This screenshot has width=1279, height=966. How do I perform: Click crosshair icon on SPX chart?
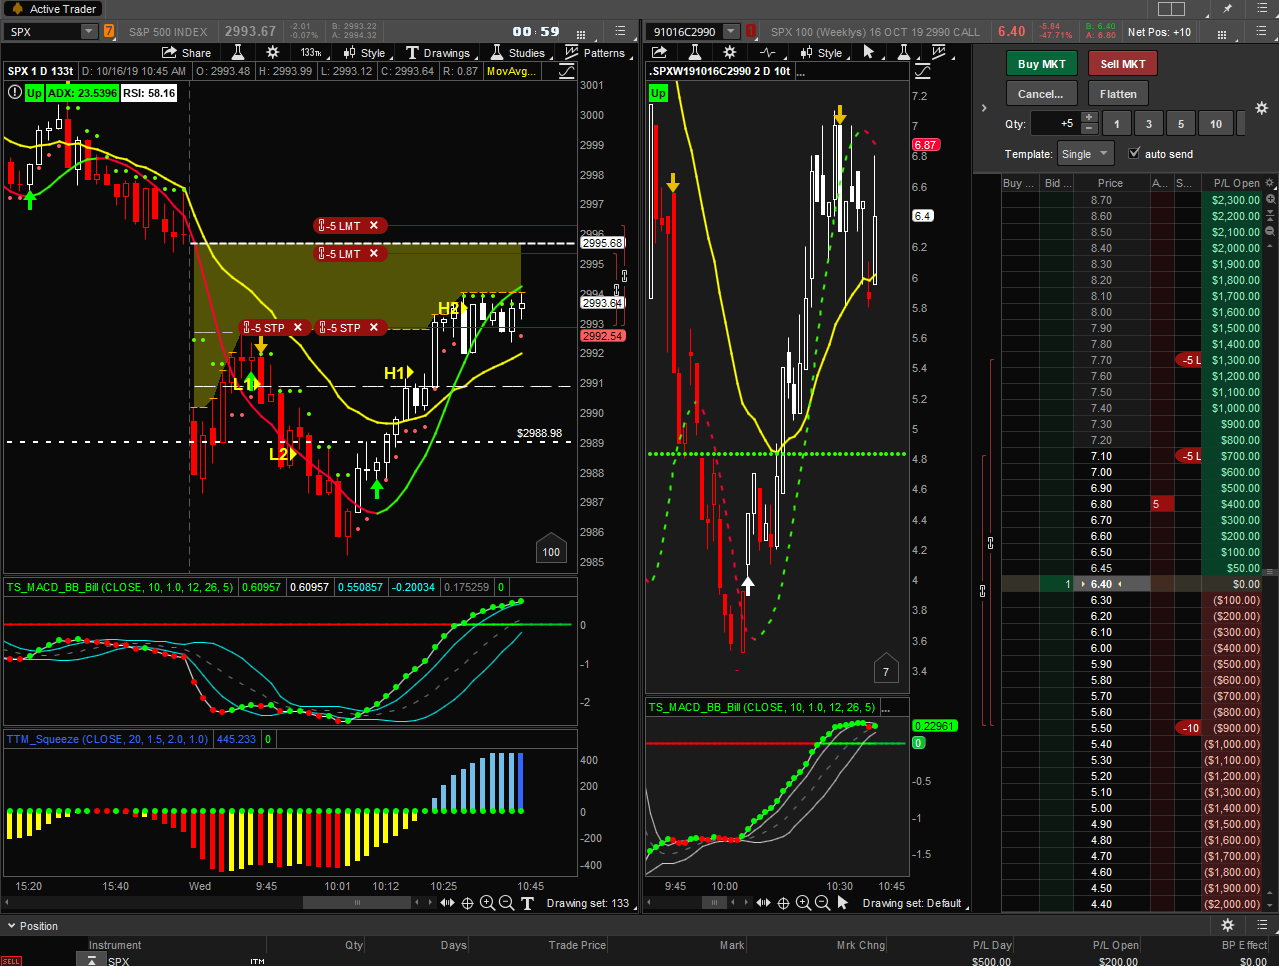tap(467, 903)
